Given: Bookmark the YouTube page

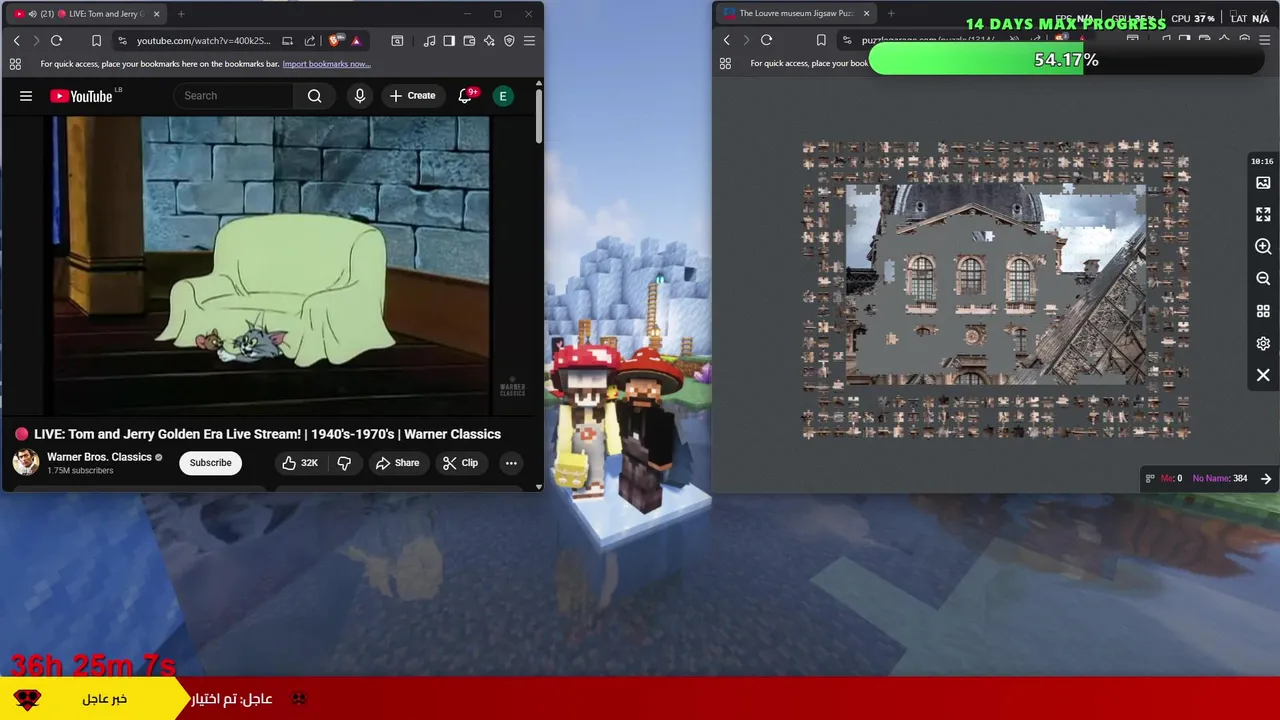Looking at the screenshot, I should 96,41.
